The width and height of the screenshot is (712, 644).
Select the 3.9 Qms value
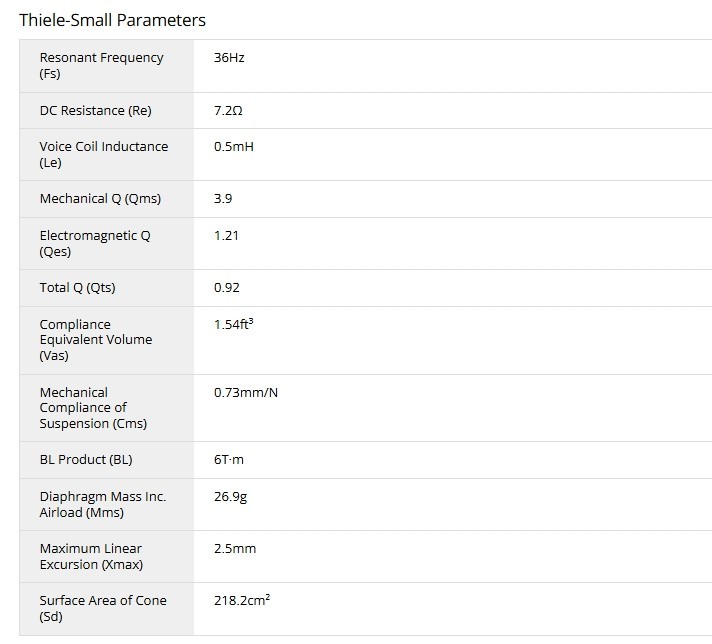(223, 199)
